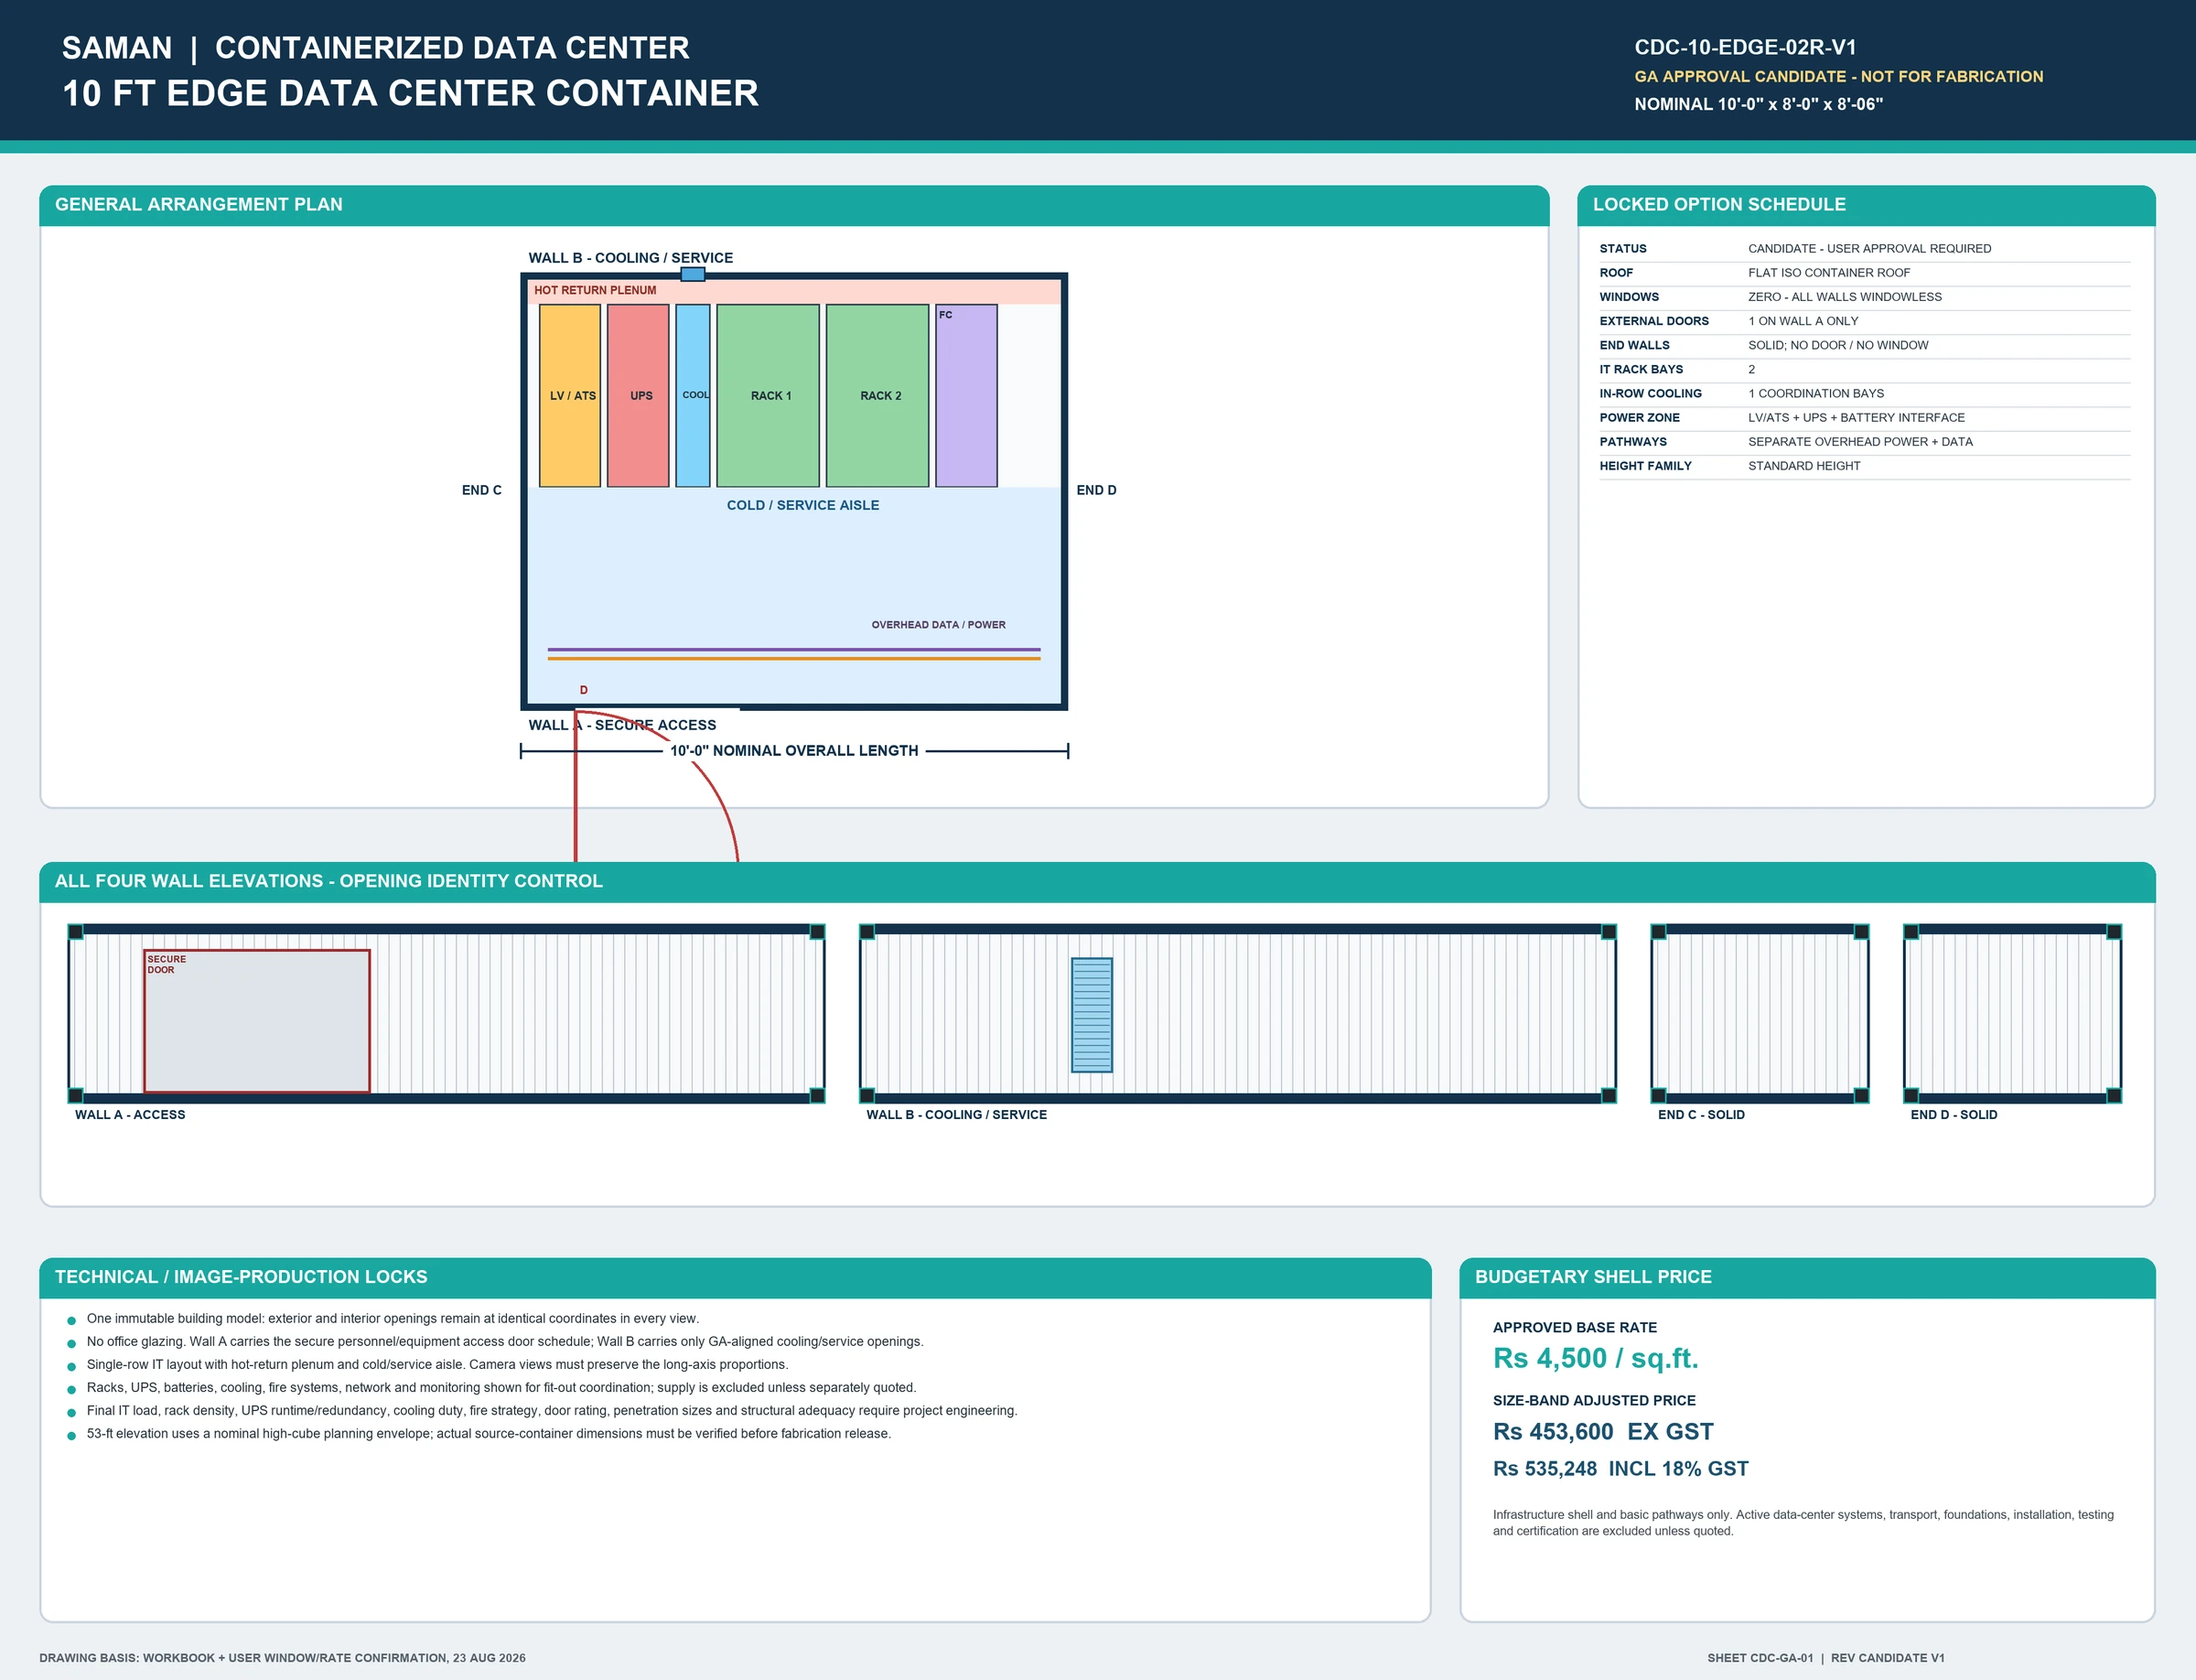The height and width of the screenshot is (1680, 2196).
Task: Click the PATHWAYS row label
Action: point(1633,441)
